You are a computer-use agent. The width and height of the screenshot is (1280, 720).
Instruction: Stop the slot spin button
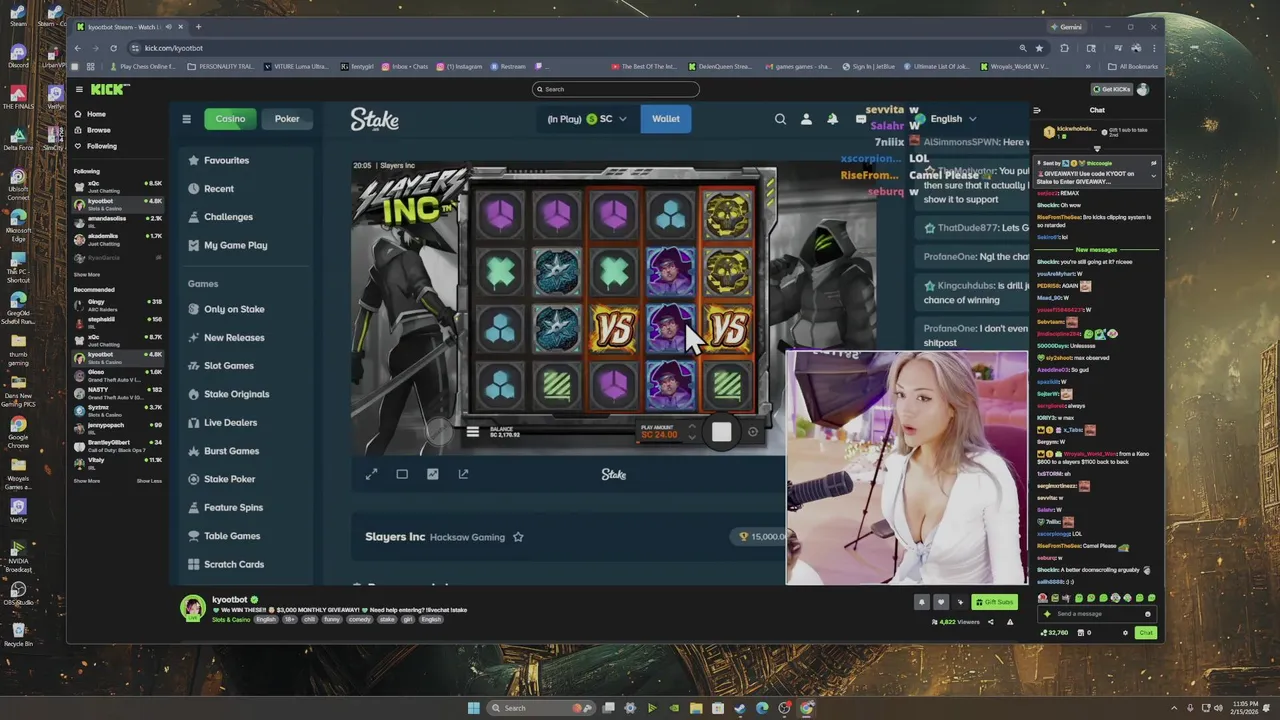pos(721,432)
